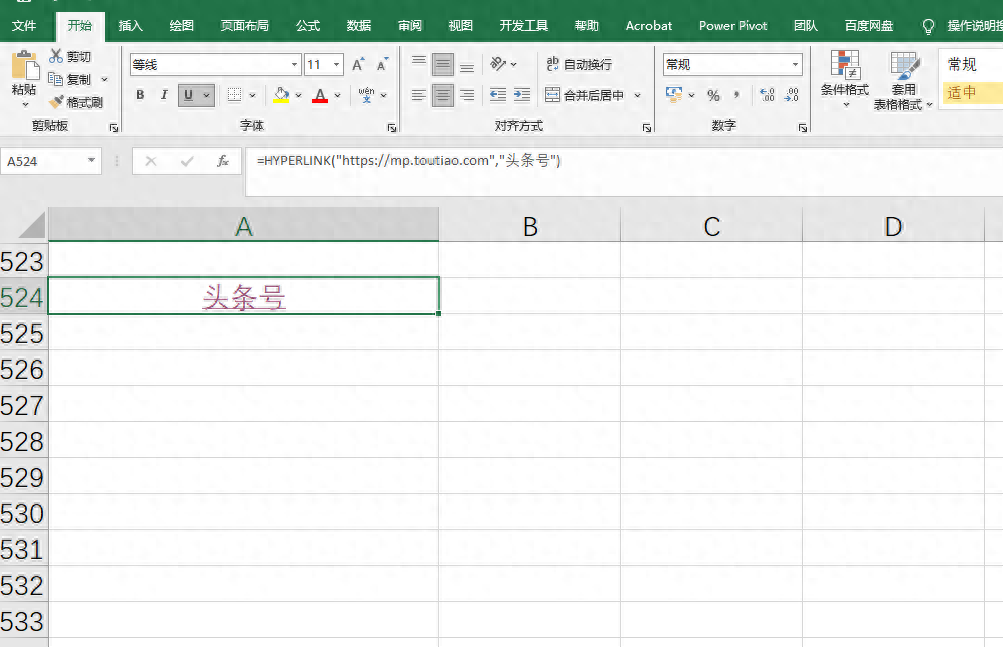Open the 头条号 hyperlink in A524
1003x647 pixels.
pyautogui.click(x=244, y=298)
